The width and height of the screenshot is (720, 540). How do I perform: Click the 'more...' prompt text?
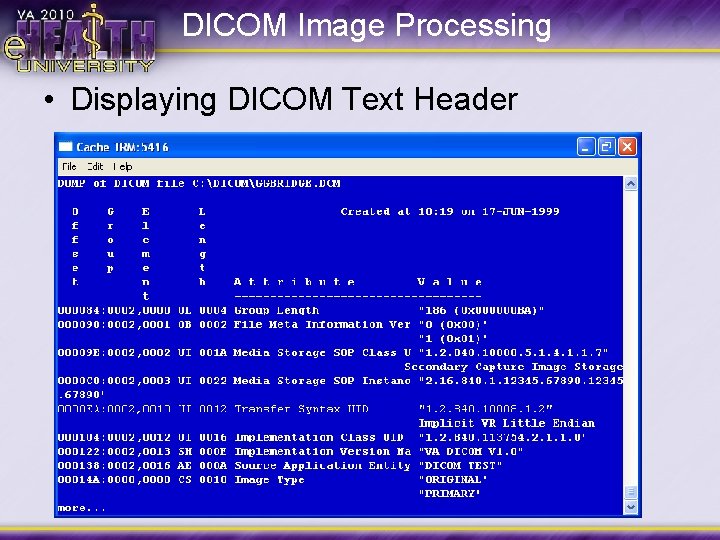pyautogui.click(x=81, y=508)
